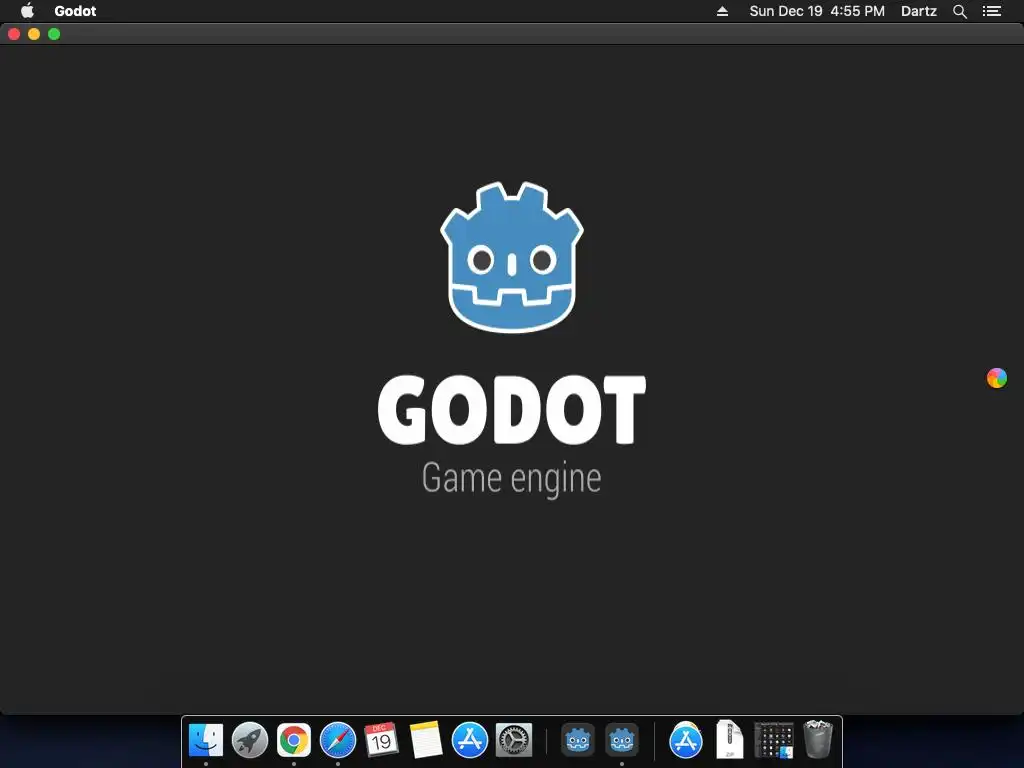Image resolution: width=1024 pixels, height=768 pixels.
Task: Click the date and time display
Action: click(817, 11)
